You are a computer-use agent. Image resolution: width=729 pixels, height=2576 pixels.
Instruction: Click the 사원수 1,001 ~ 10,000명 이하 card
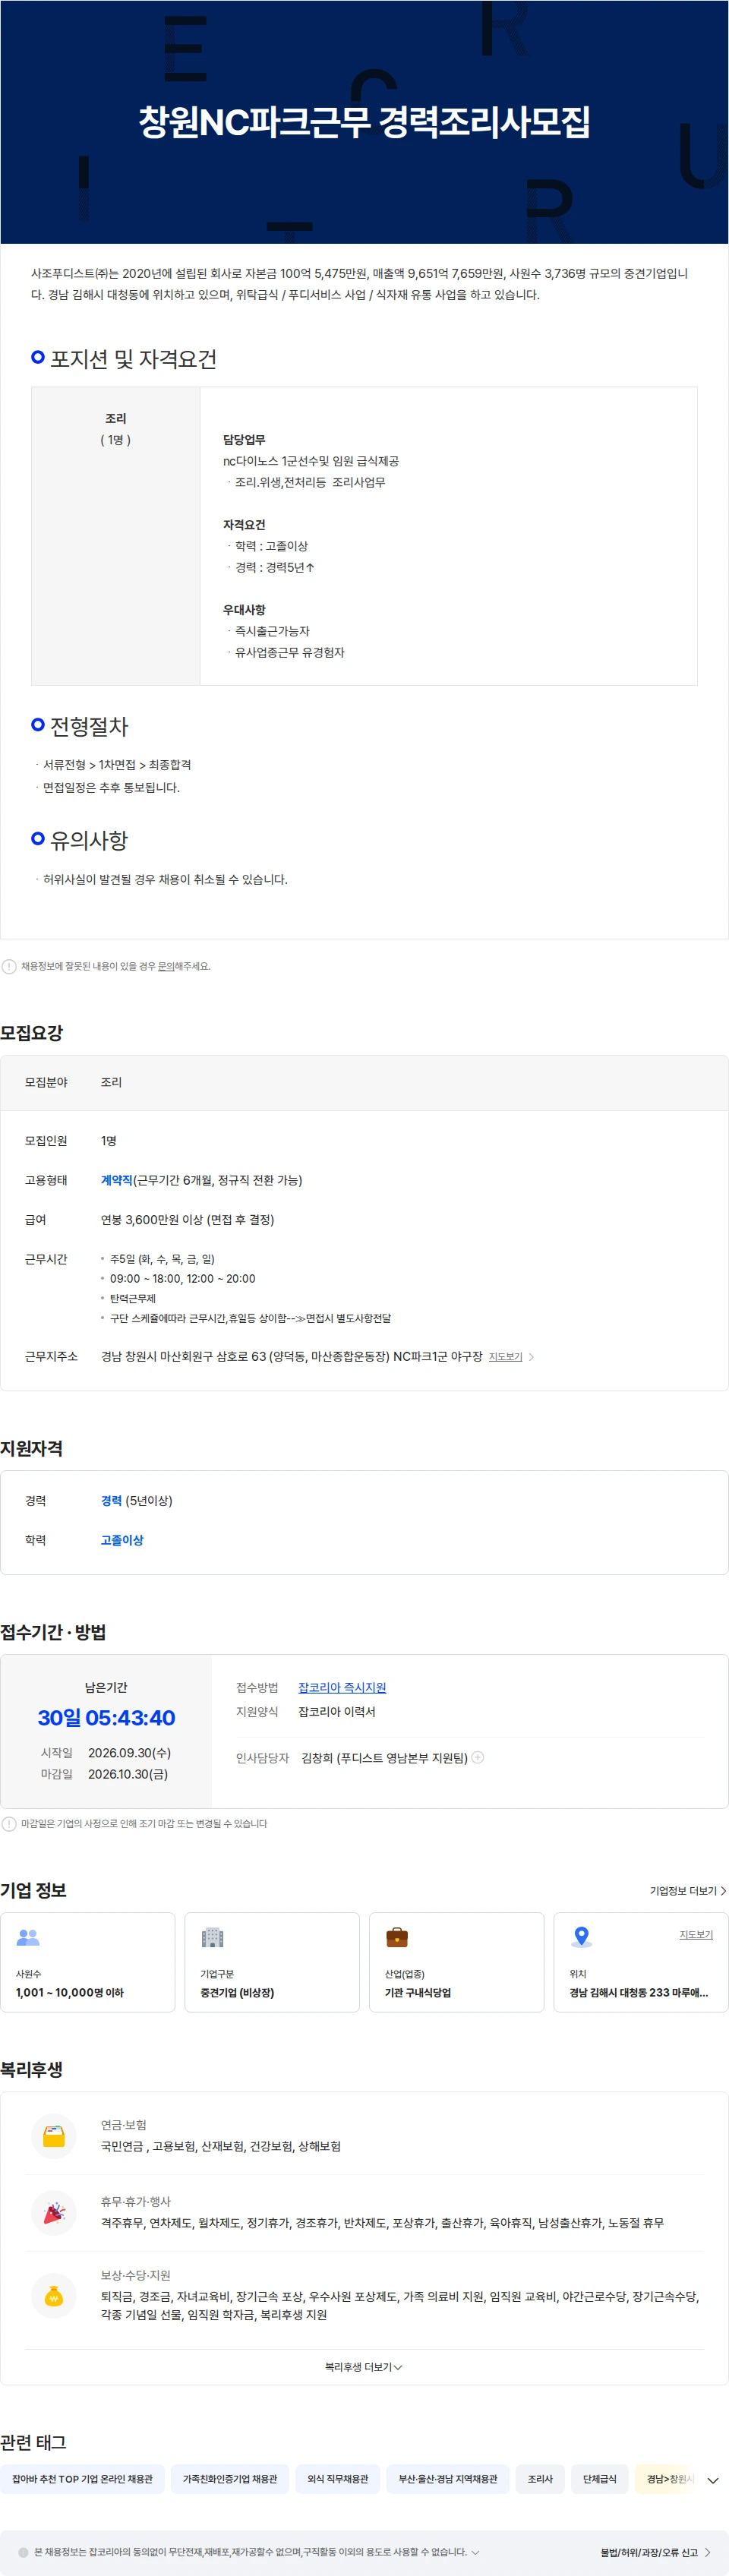click(x=88, y=1962)
